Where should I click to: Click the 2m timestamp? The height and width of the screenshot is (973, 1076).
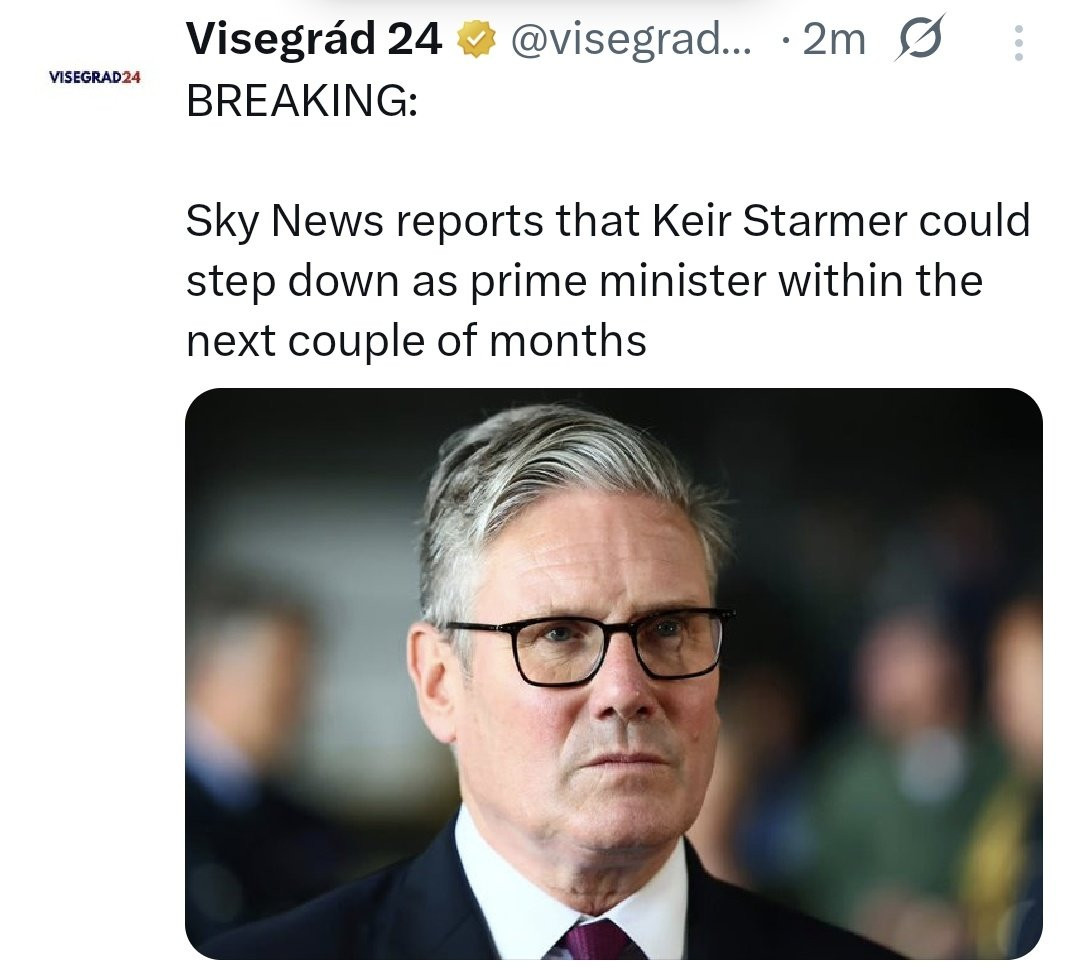pos(834,41)
